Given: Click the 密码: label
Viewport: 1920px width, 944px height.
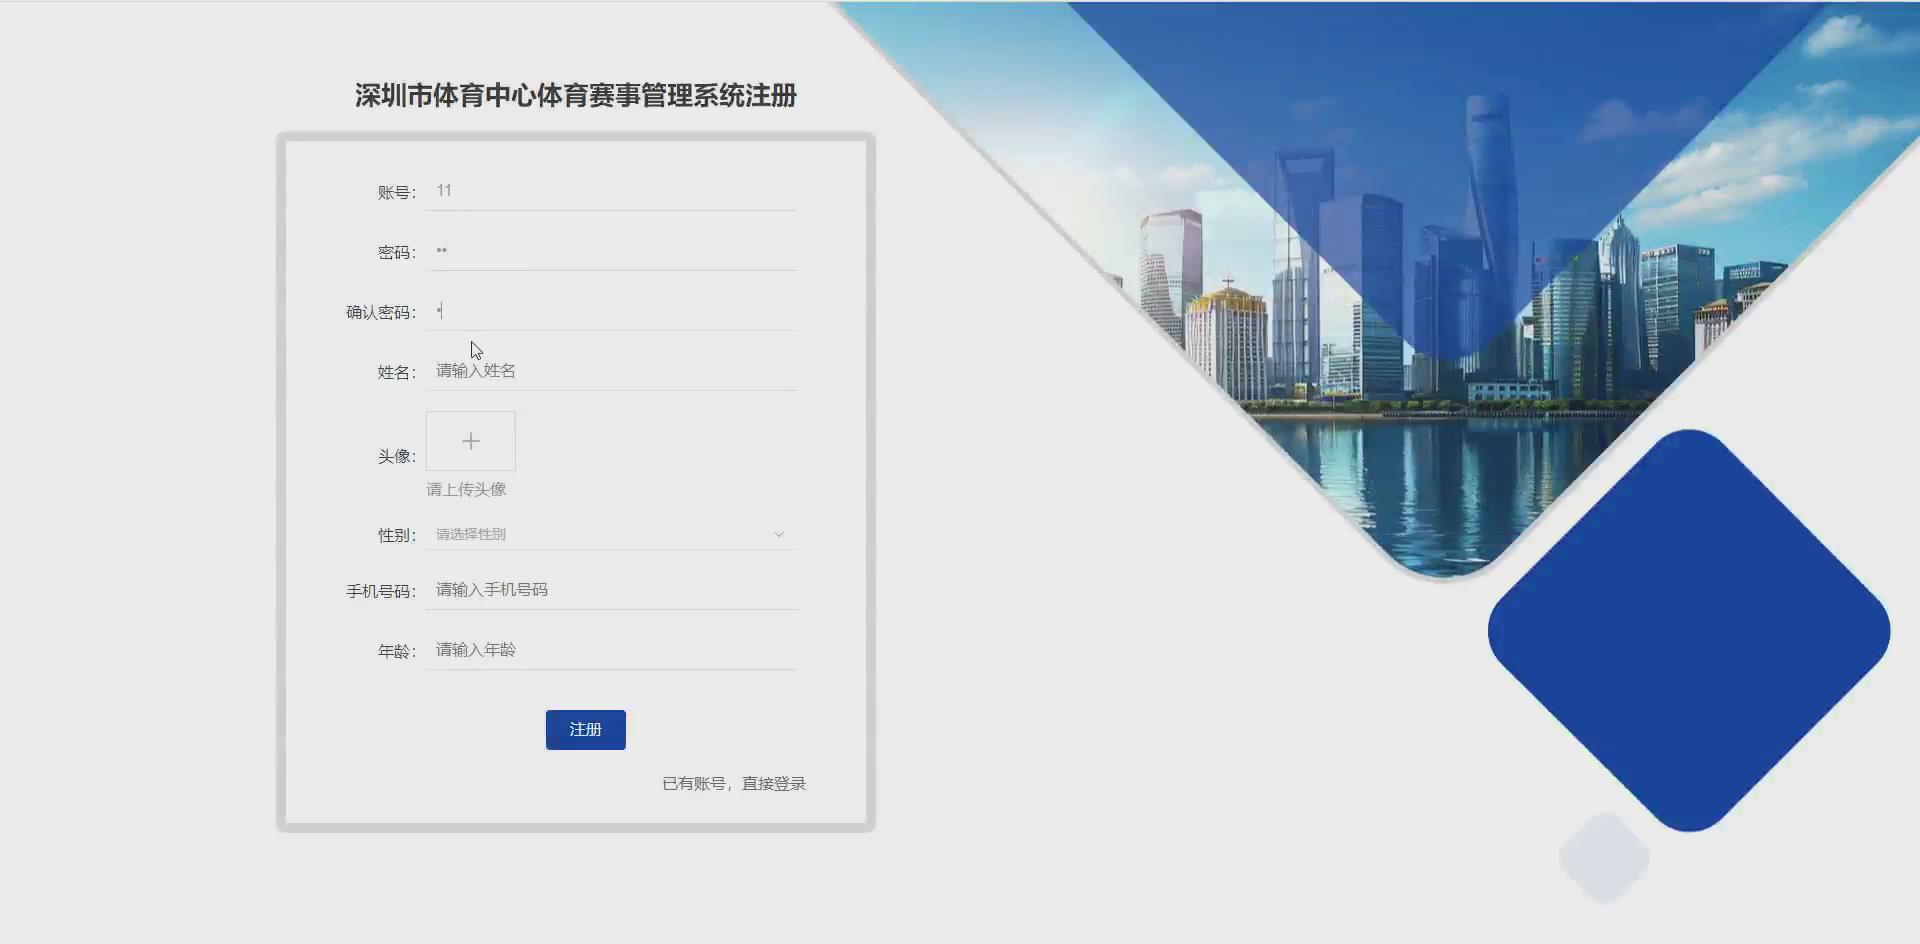Looking at the screenshot, I should (397, 253).
